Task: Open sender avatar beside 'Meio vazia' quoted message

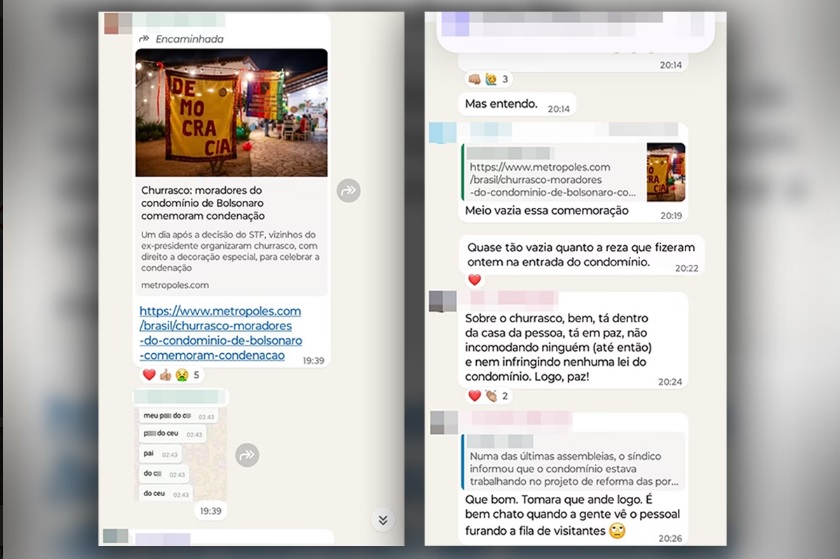Action: tap(443, 132)
